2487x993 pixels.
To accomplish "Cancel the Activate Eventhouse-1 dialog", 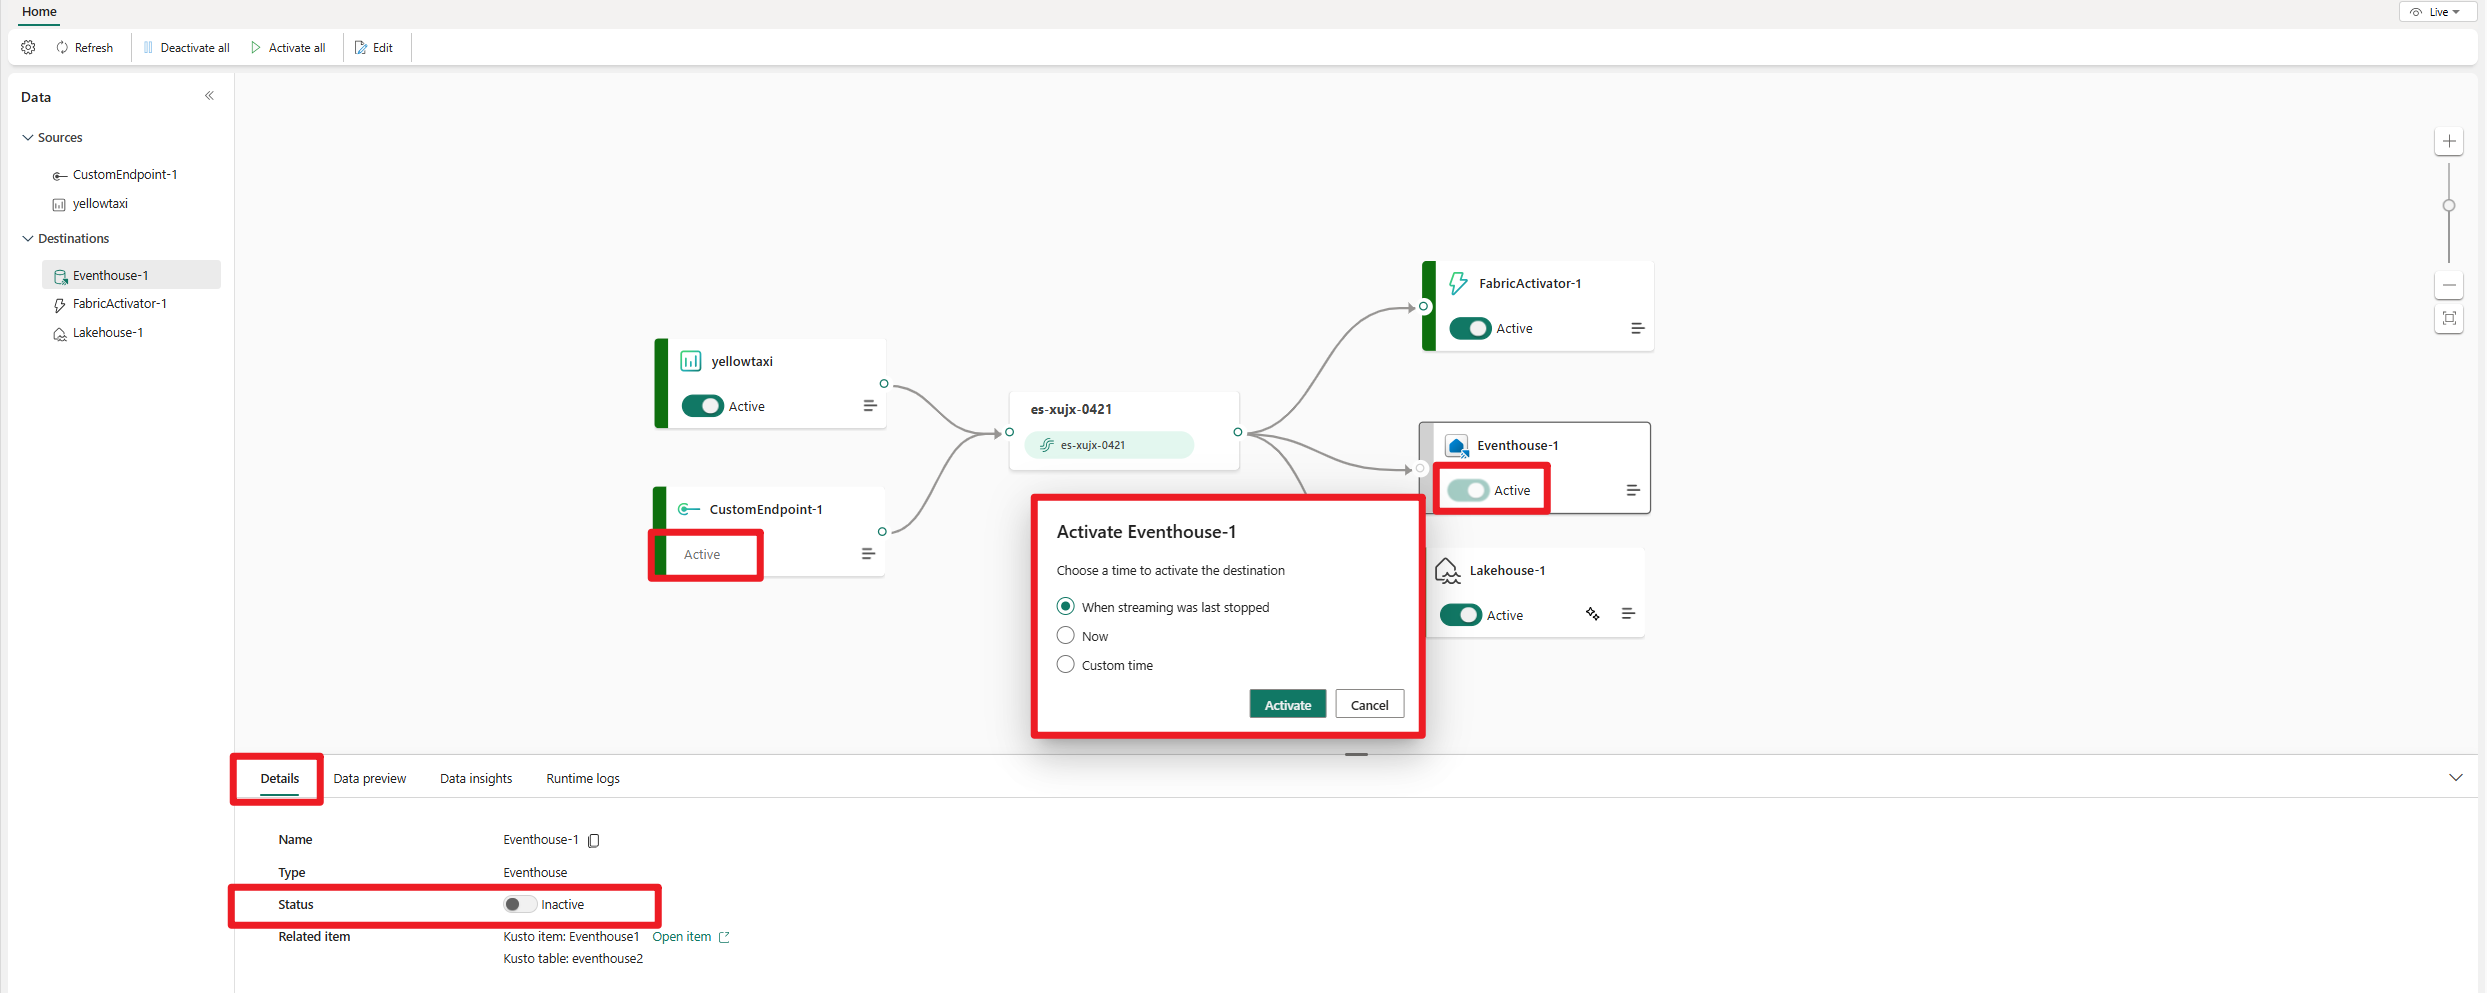I will point(1369,705).
